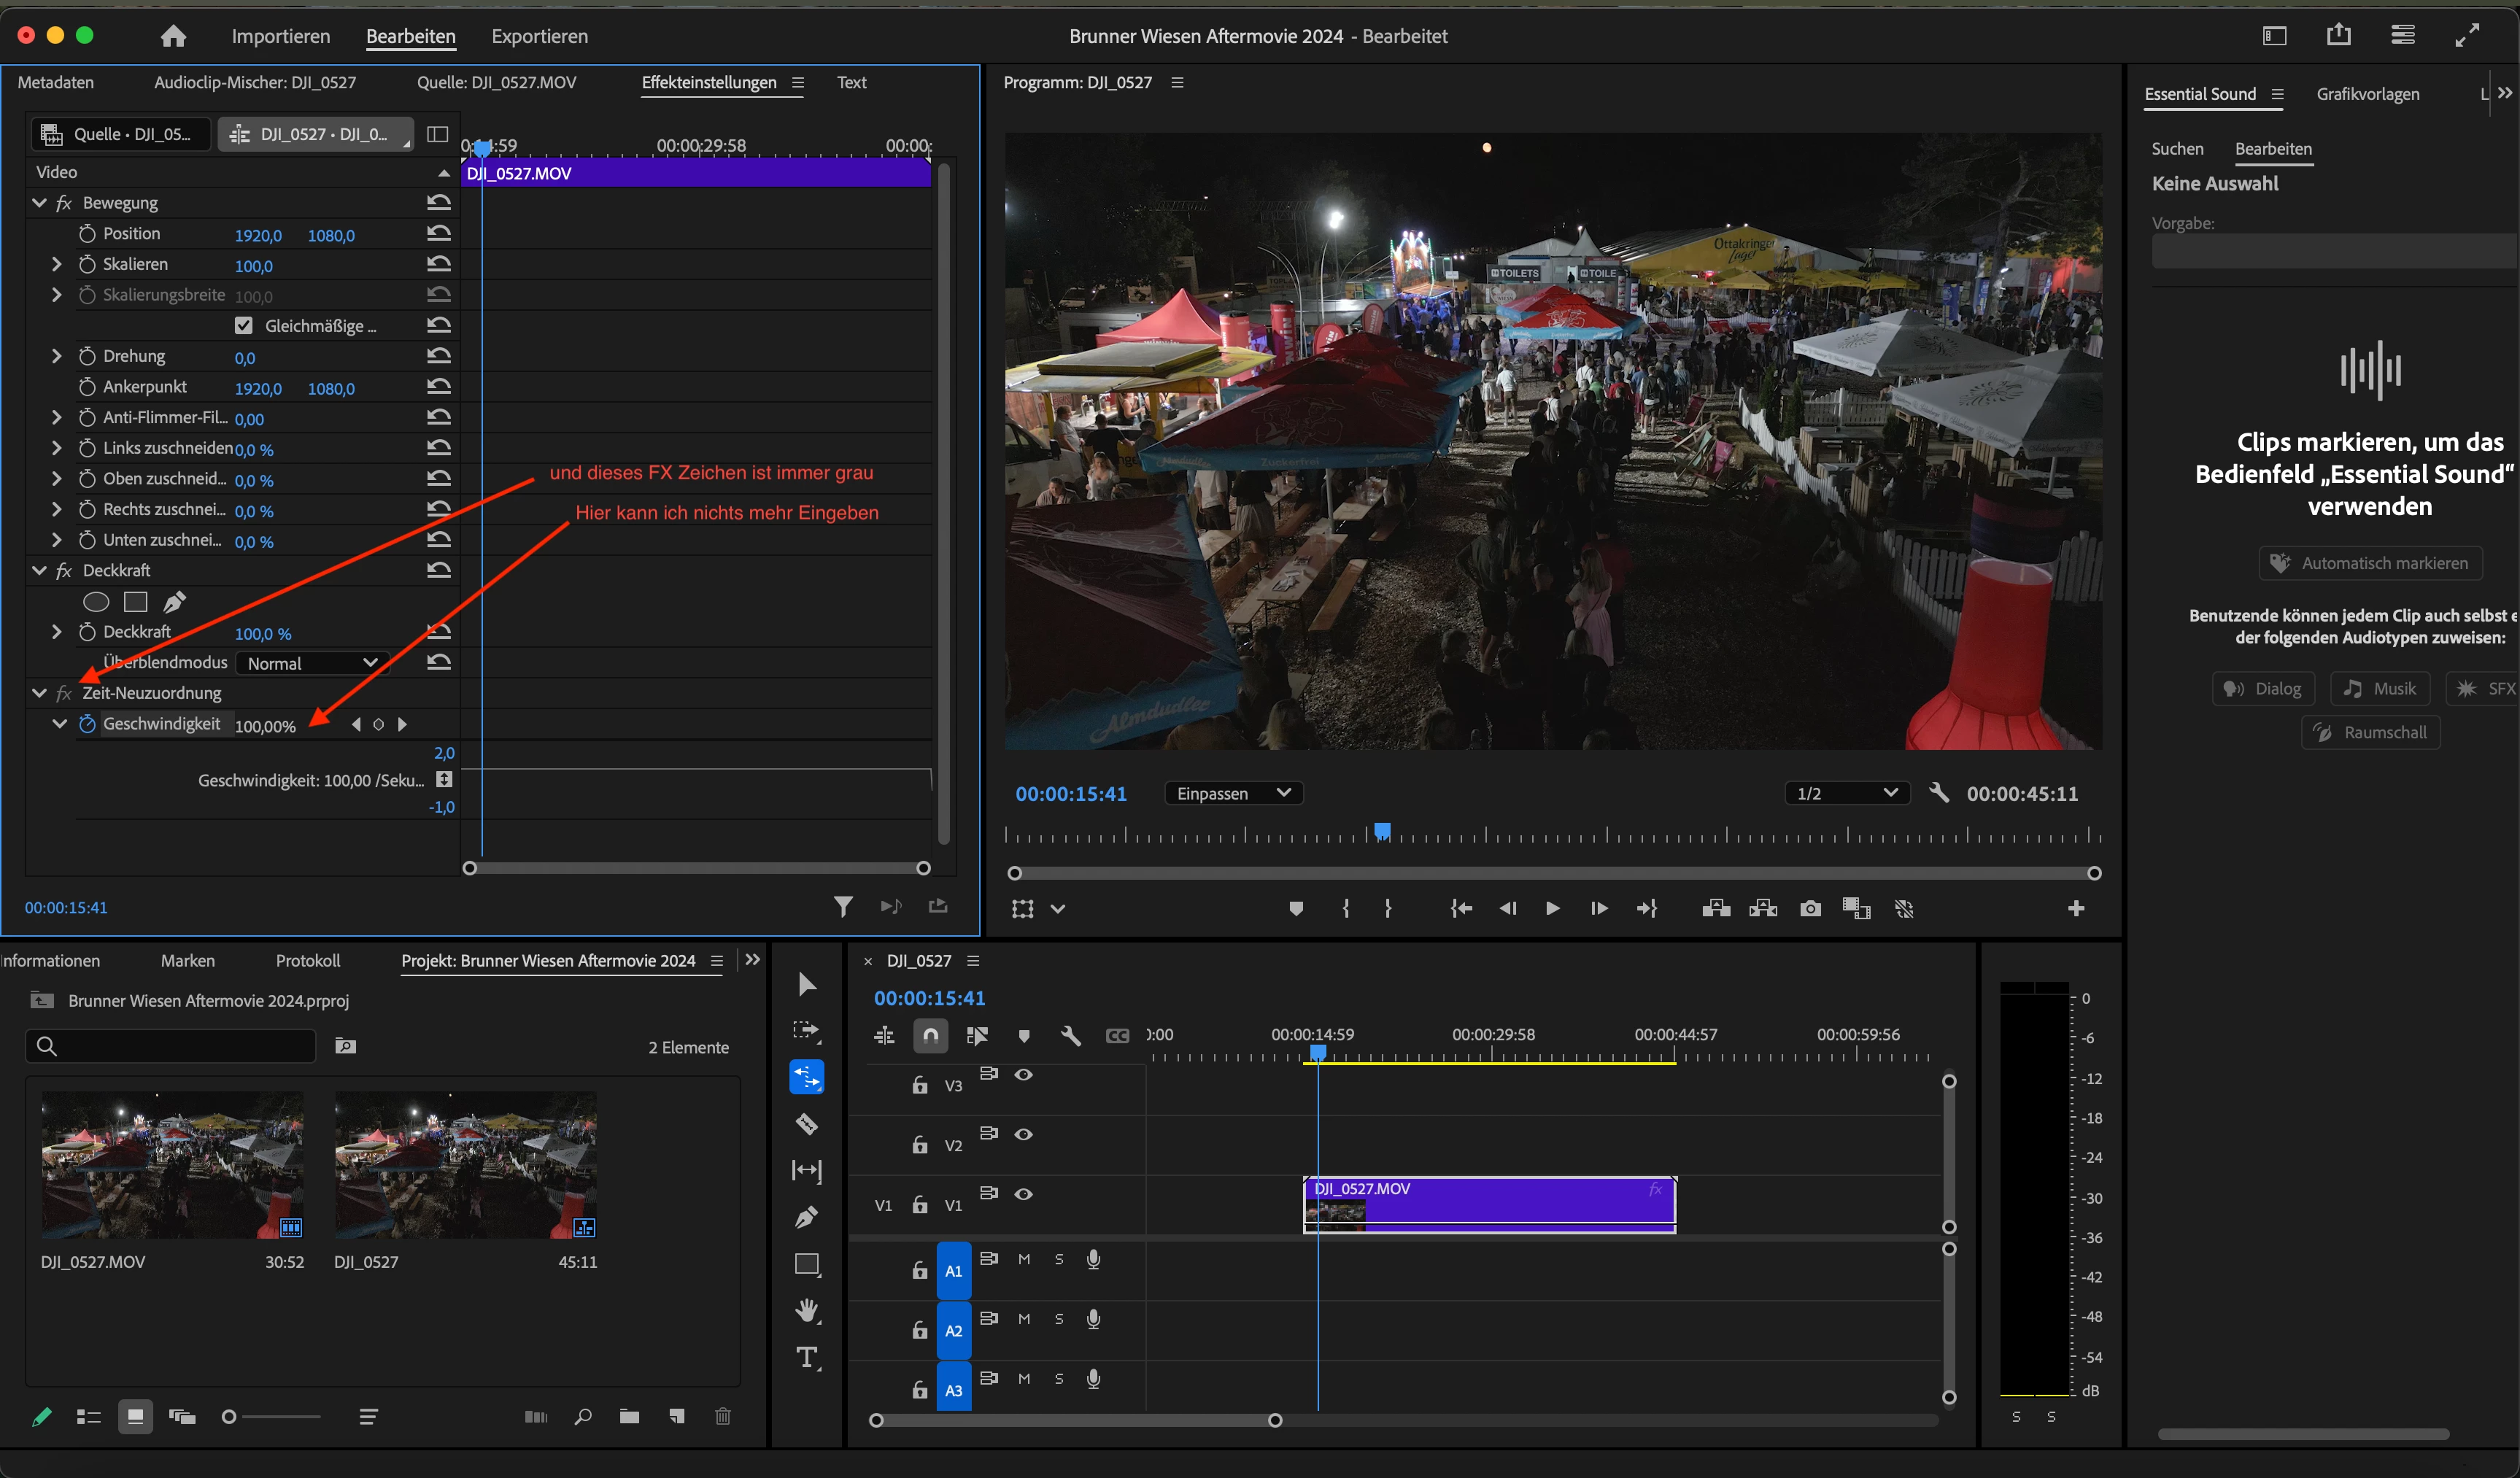Open the Einpassen zoom level dropdown
The image size is (2520, 1478).
click(x=1233, y=793)
